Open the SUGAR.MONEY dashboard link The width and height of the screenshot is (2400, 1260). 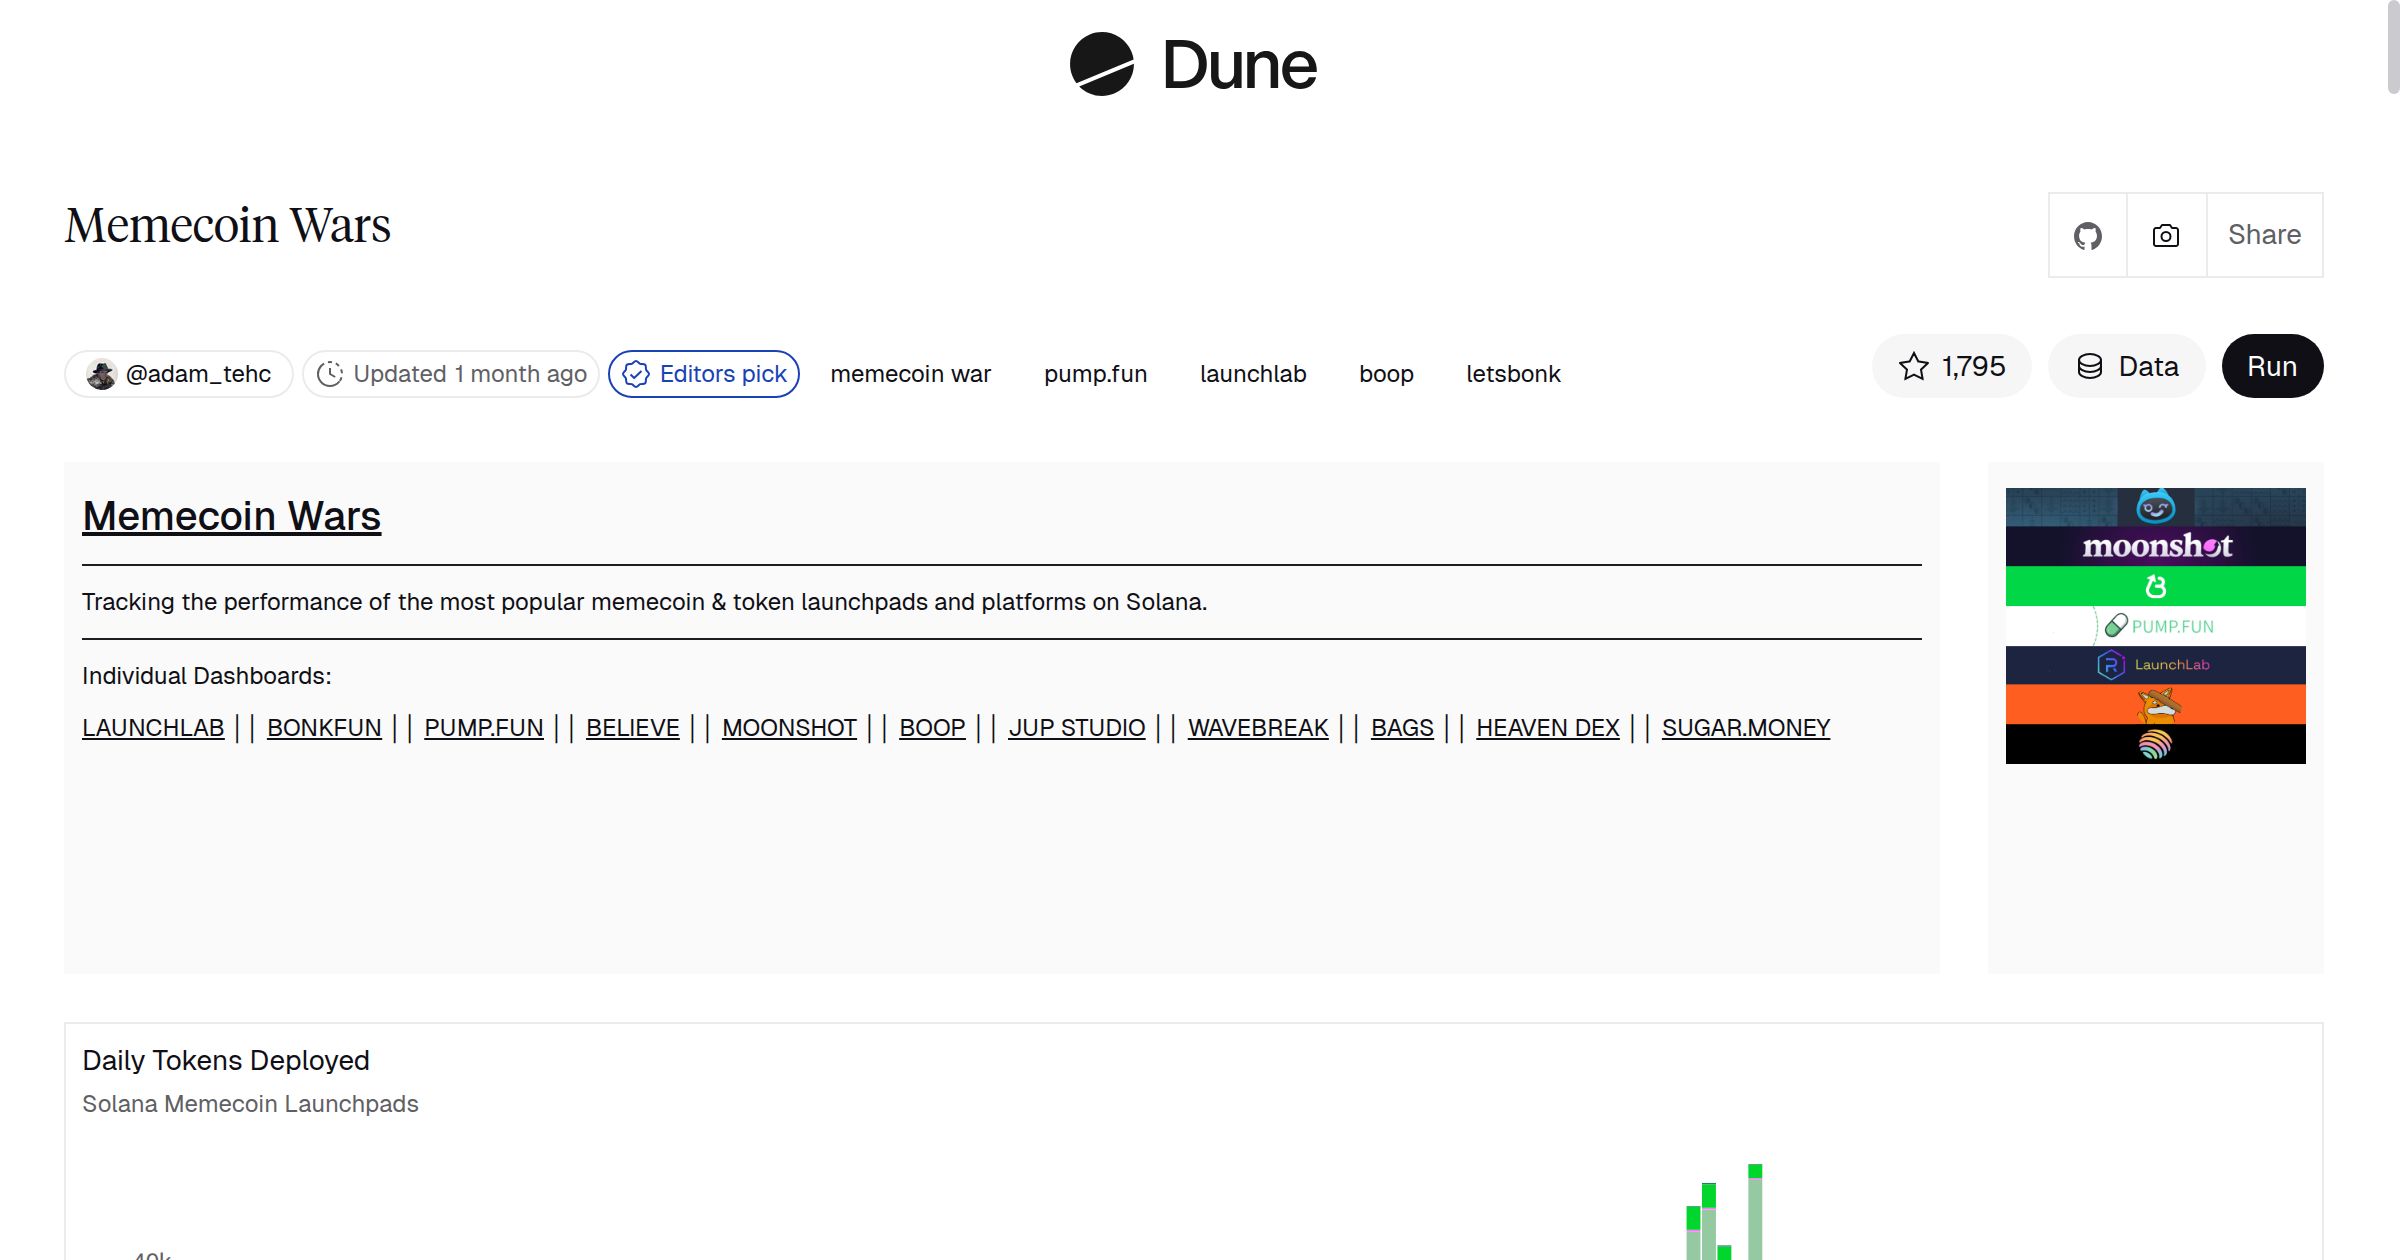pos(1745,728)
